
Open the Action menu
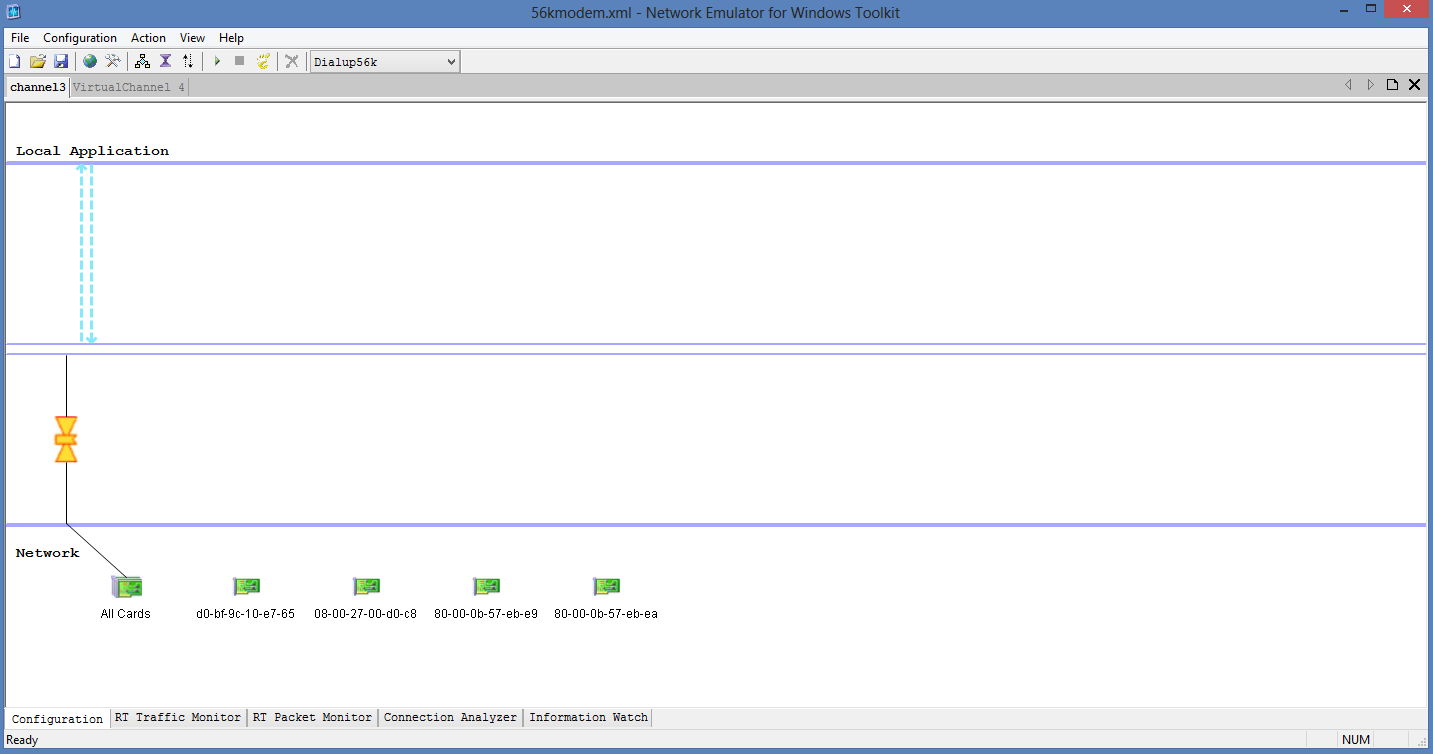[148, 38]
